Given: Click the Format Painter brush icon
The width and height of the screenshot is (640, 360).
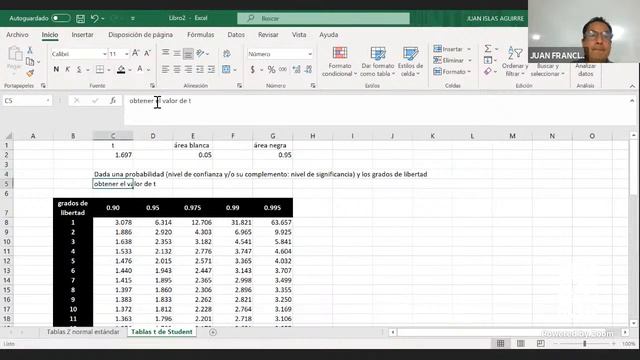Looking at the screenshot, I should point(30,73).
